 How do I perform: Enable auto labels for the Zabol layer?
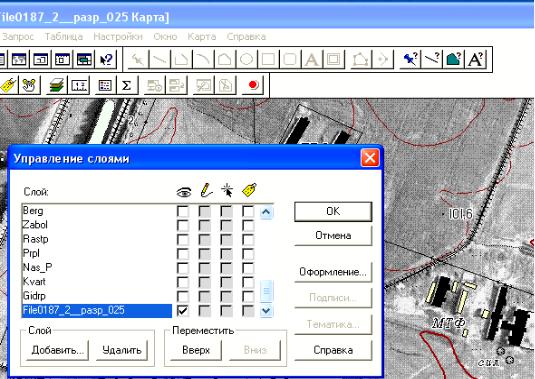tap(248, 225)
